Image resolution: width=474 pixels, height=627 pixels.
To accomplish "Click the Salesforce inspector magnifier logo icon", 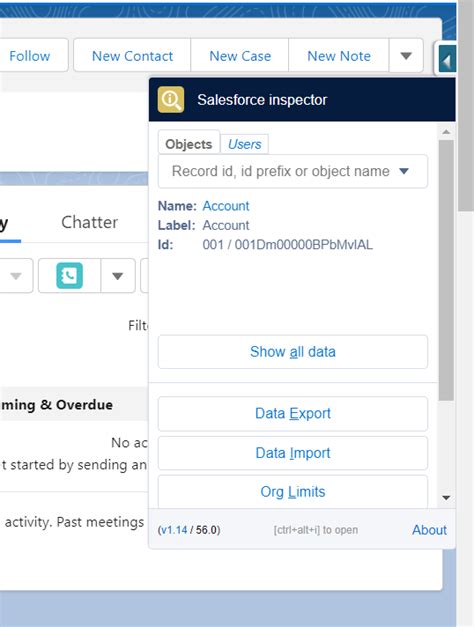I will [x=171, y=99].
